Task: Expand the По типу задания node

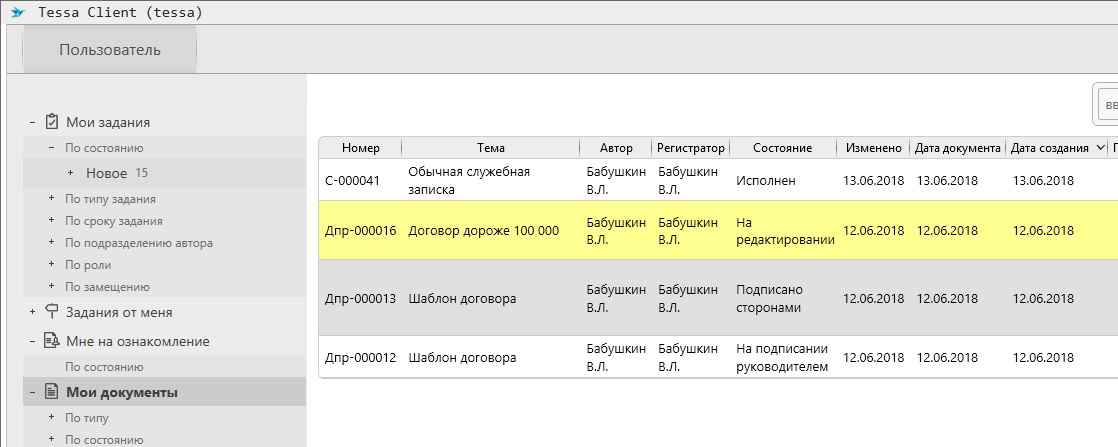Action: tap(51, 199)
